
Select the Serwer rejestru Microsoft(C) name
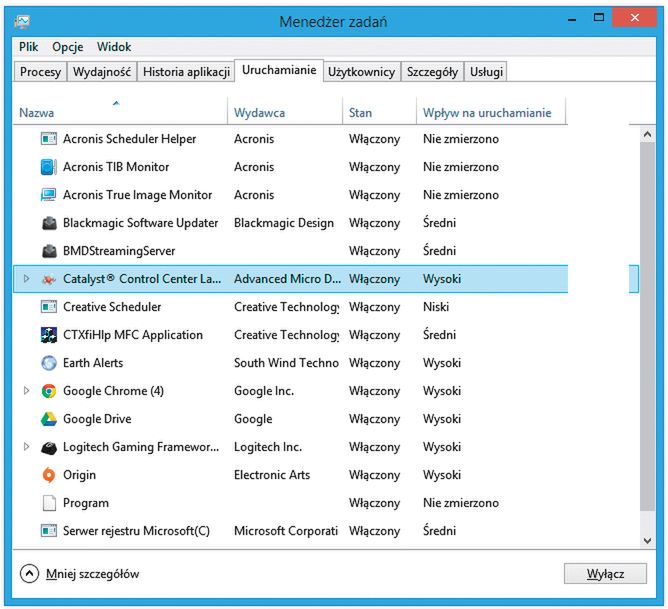(136, 531)
